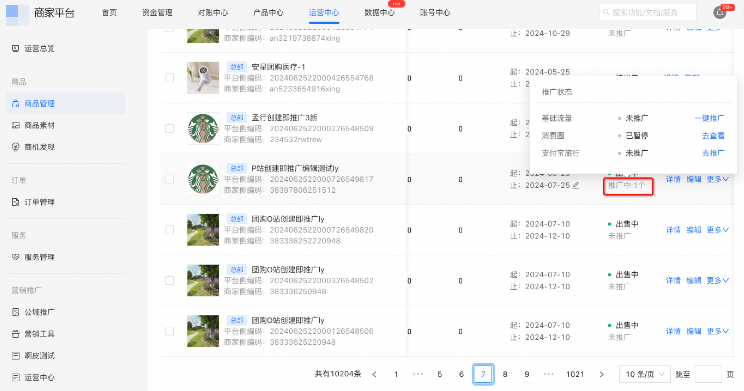Go to page 9
The height and width of the screenshot is (391, 744).
coord(527,374)
